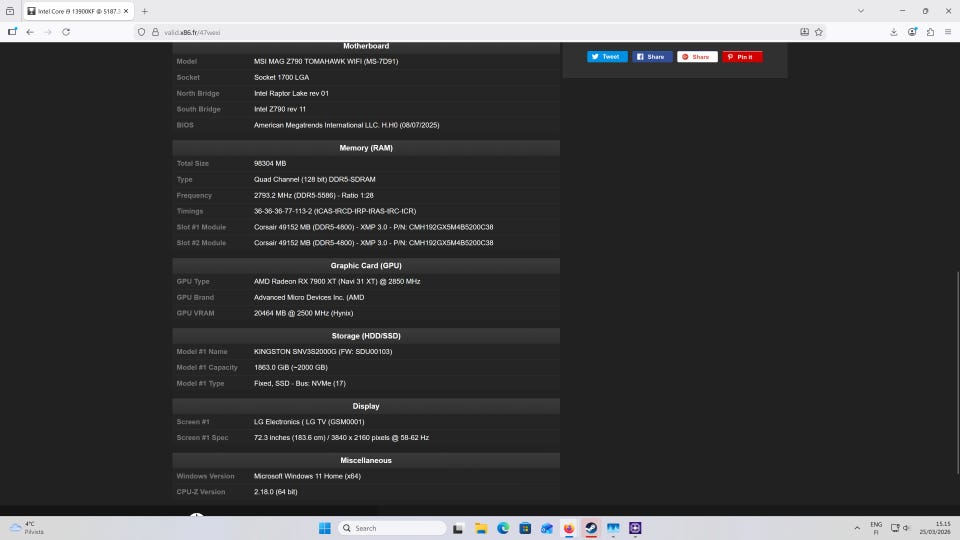Click KINGSTON SNV3S2000G storage name
Screen dimensions: 960x540
coord(323,351)
